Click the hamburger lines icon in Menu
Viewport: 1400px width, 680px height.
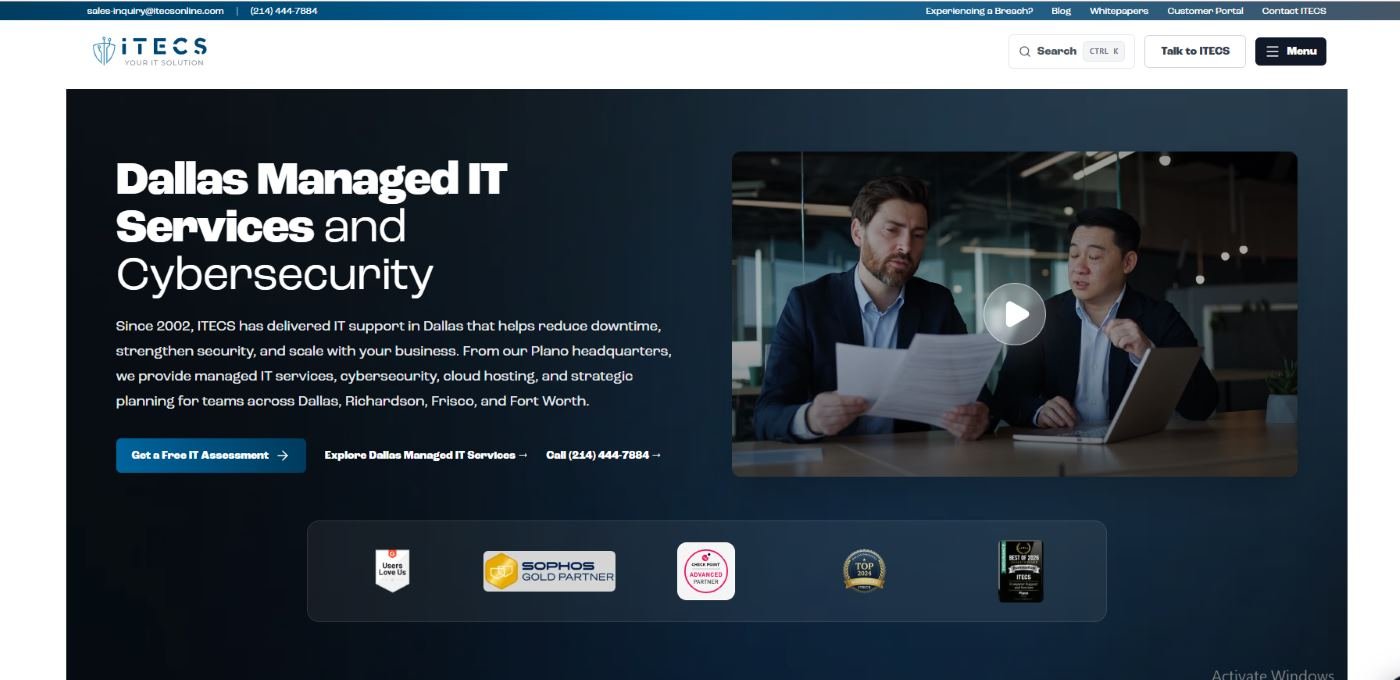point(1272,51)
